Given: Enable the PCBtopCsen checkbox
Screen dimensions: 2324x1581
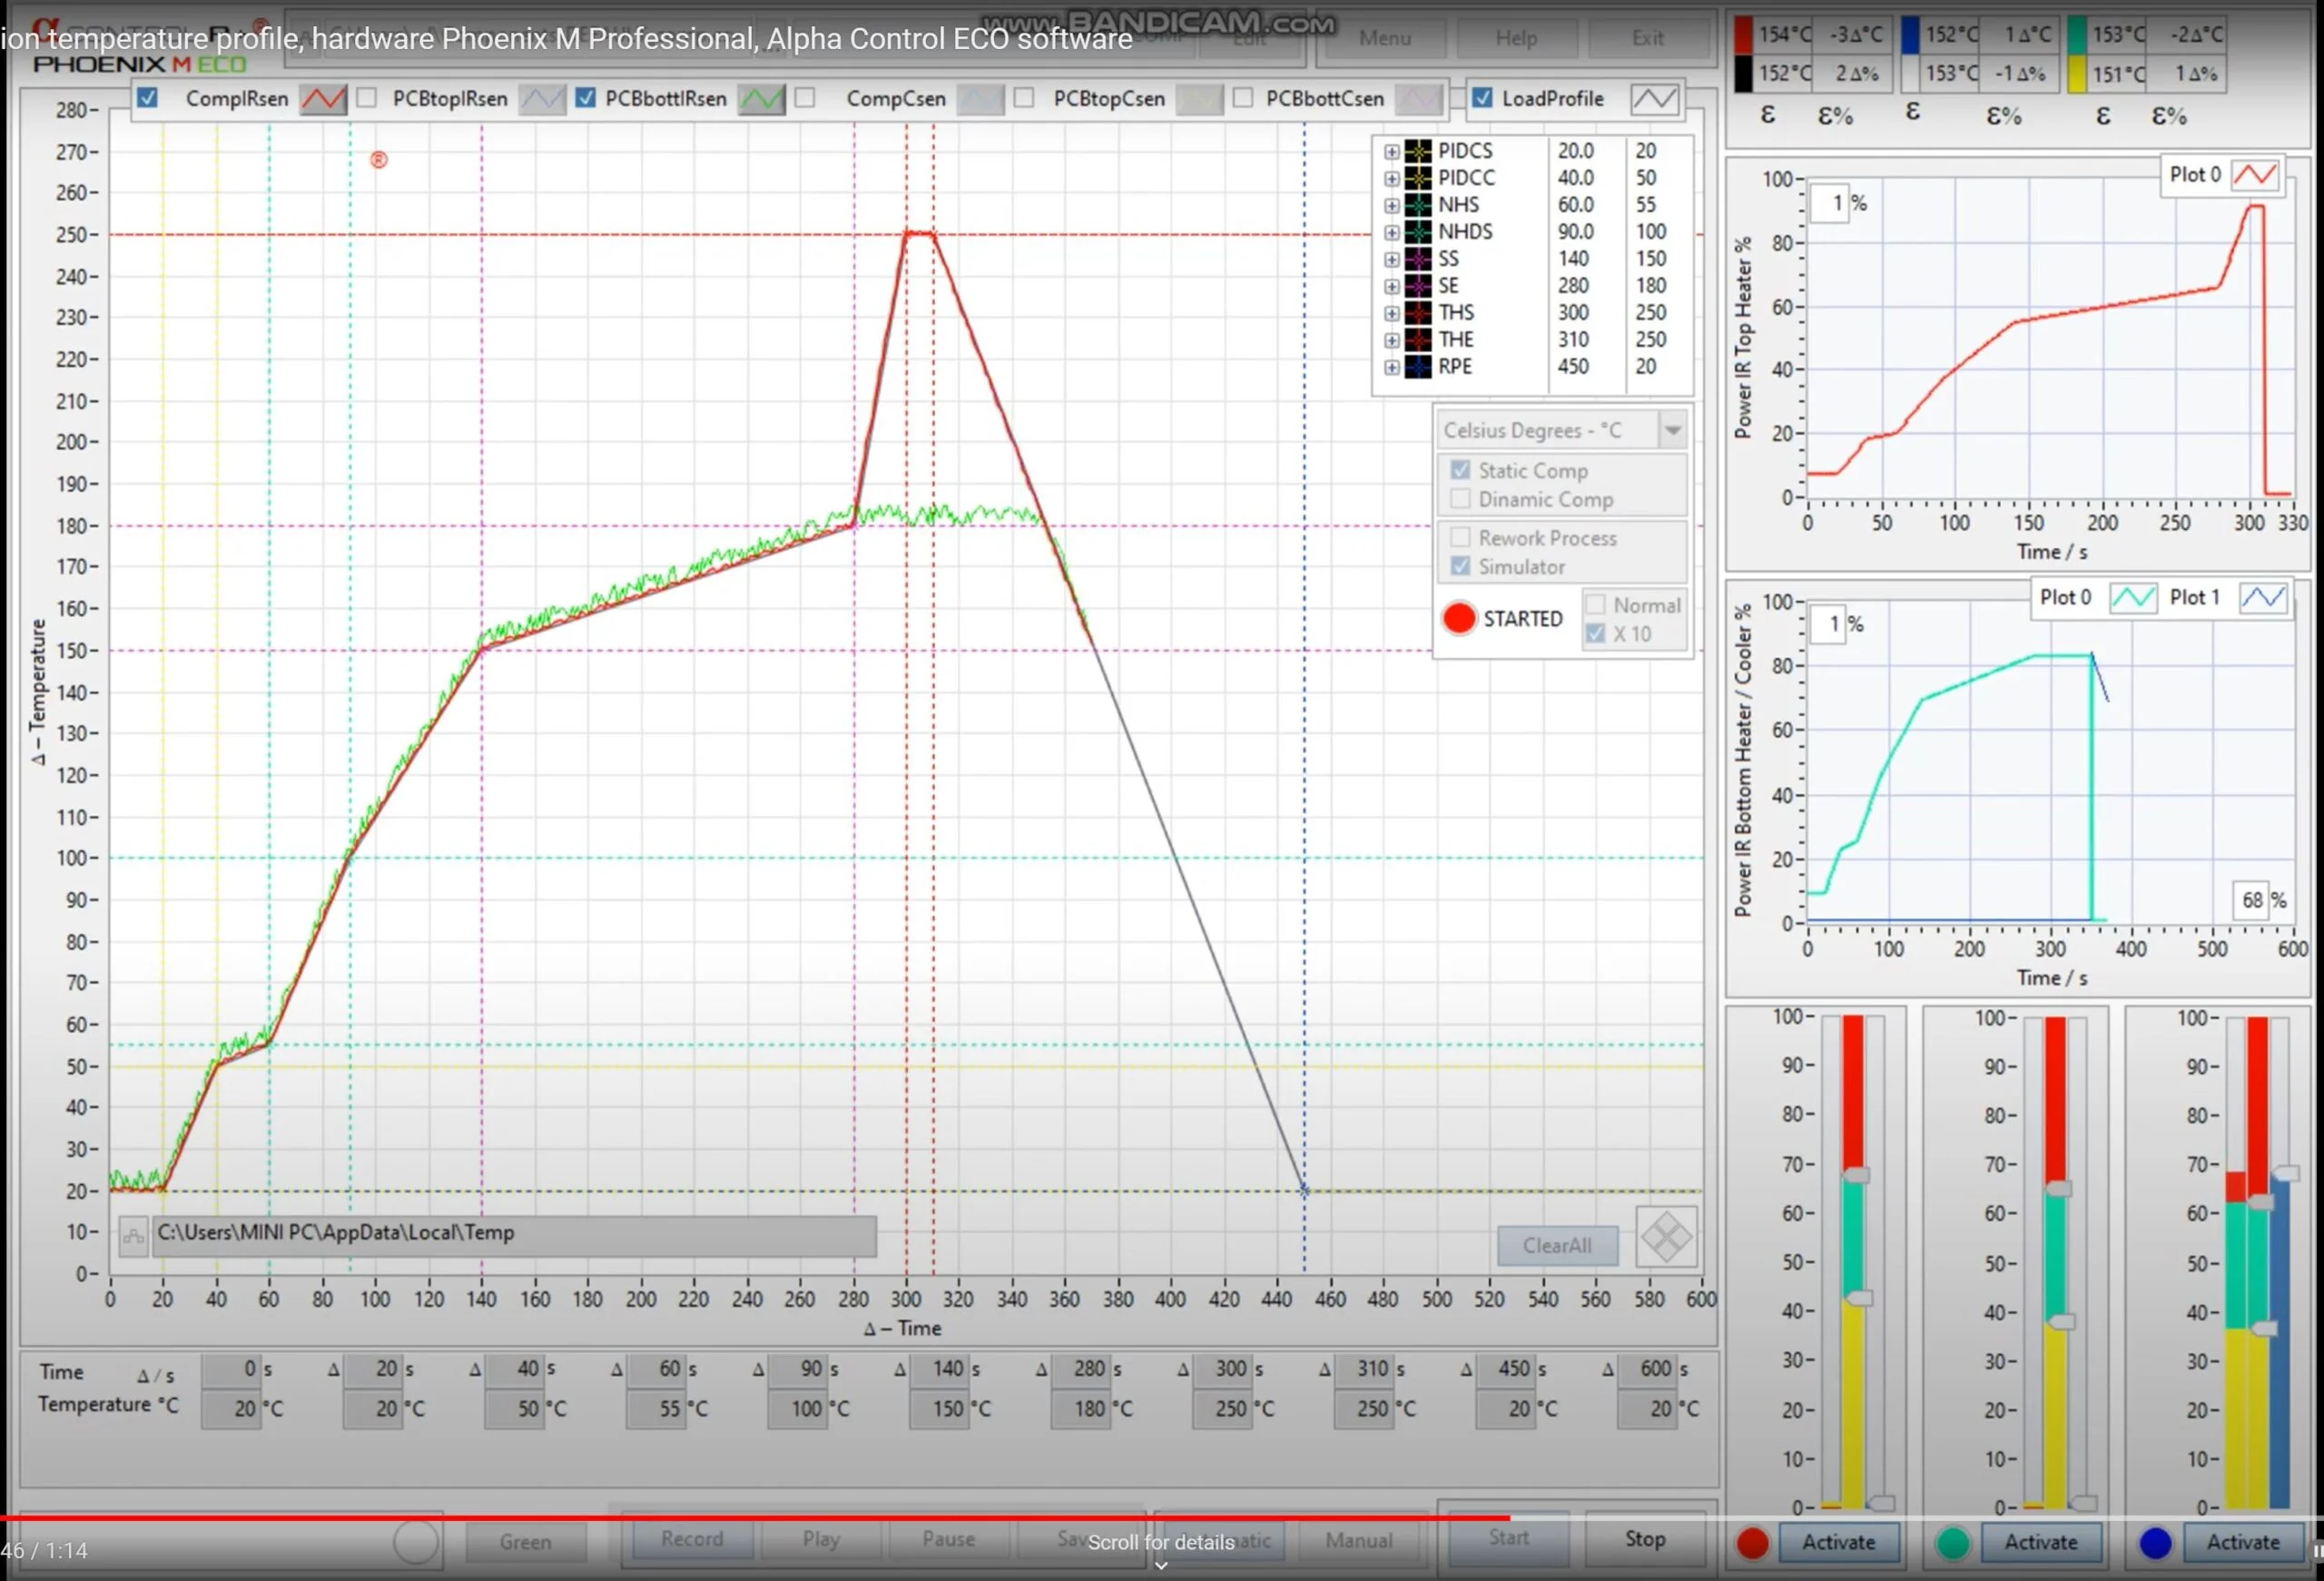Looking at the screenshot, I should point(1024,98).
